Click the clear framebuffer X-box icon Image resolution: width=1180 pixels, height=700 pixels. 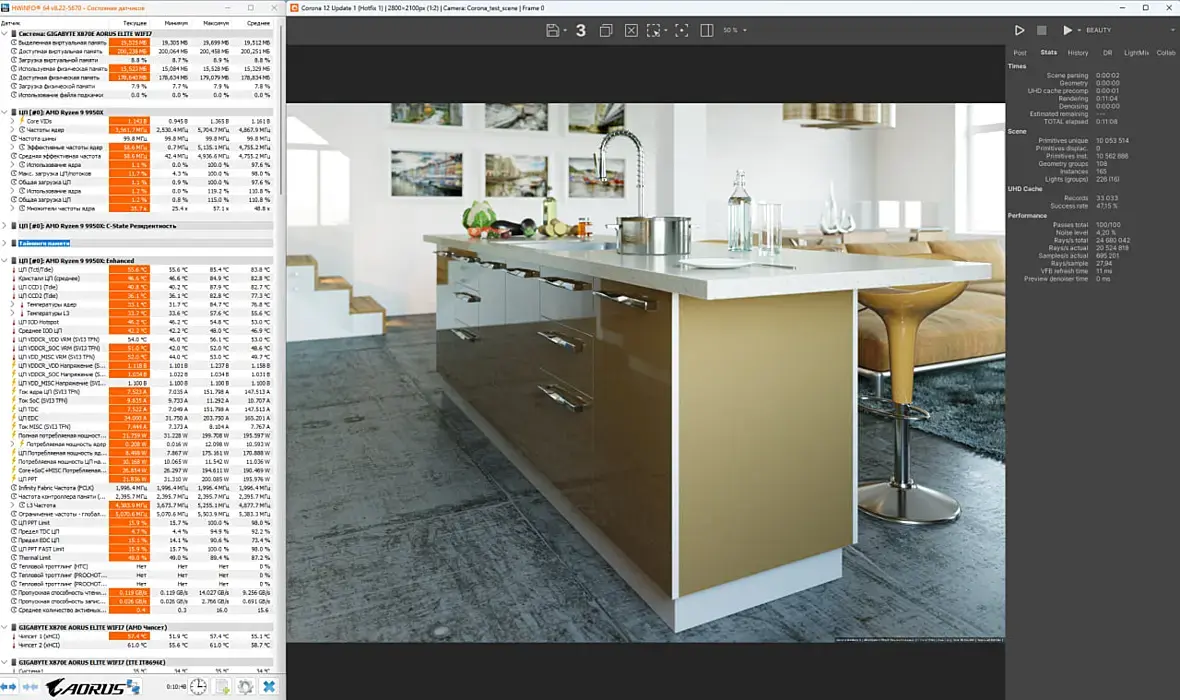tap(631, 30)
